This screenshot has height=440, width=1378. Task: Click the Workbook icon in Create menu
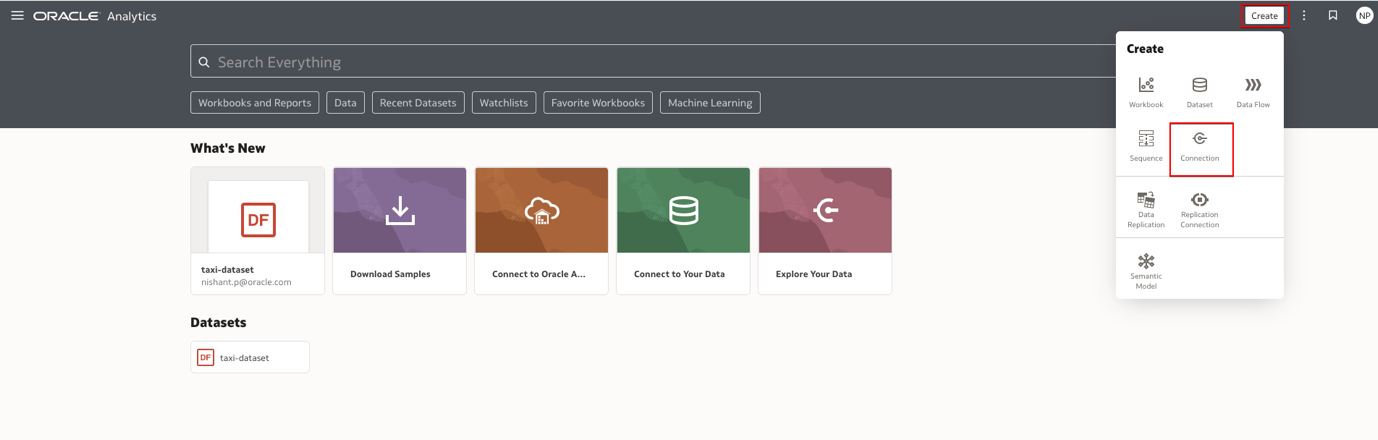[x=1146, y=90]
